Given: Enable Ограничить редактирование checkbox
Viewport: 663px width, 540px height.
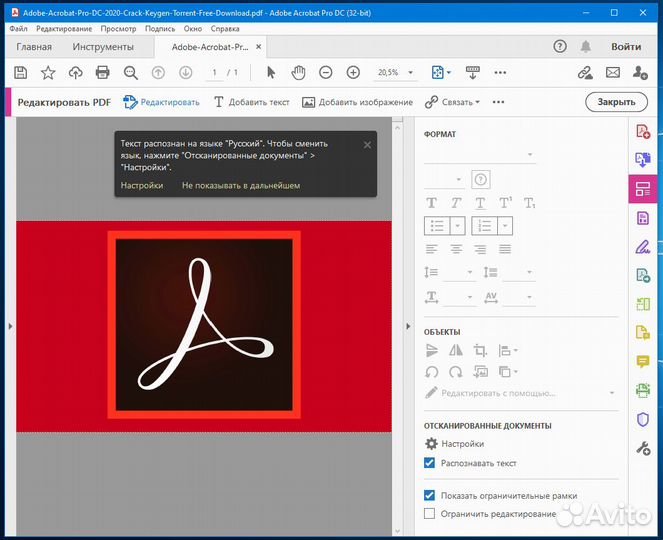Looking at the screenshot, I should (429, 513).
